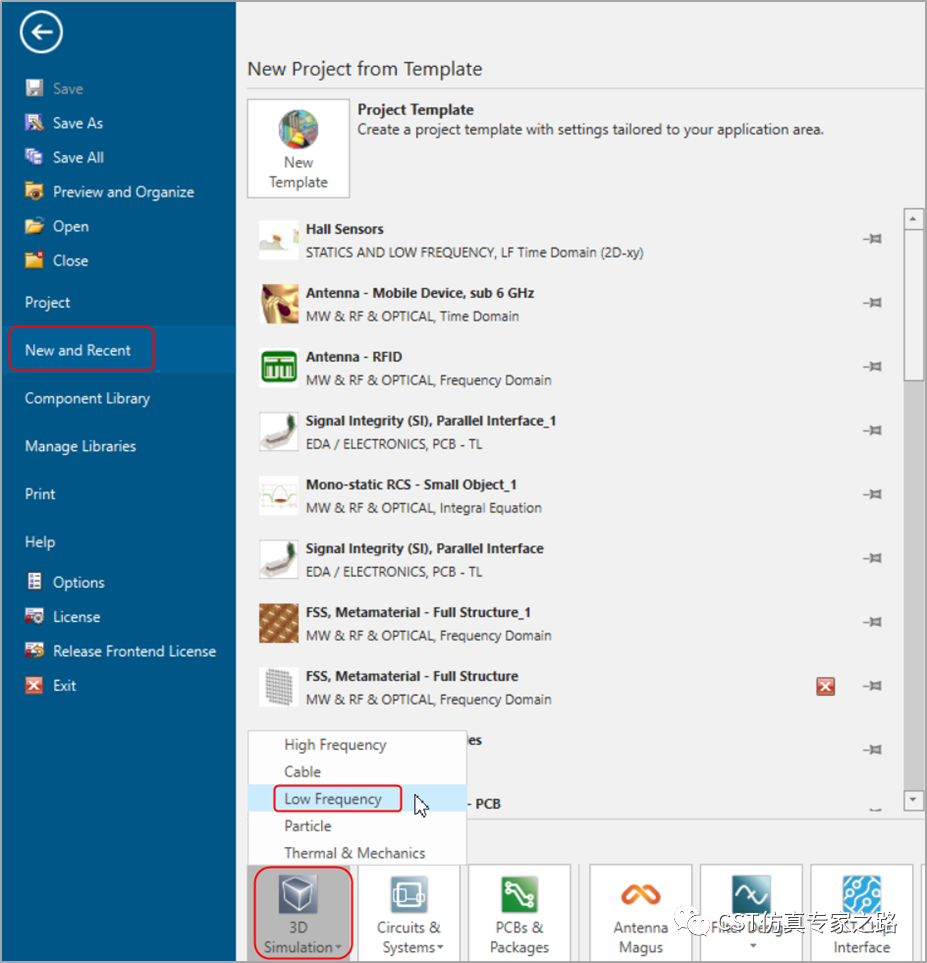Select 'Antenna - RFID' title text
The width and height of the screenshot is (927, 963).
(x=354, y=357)
